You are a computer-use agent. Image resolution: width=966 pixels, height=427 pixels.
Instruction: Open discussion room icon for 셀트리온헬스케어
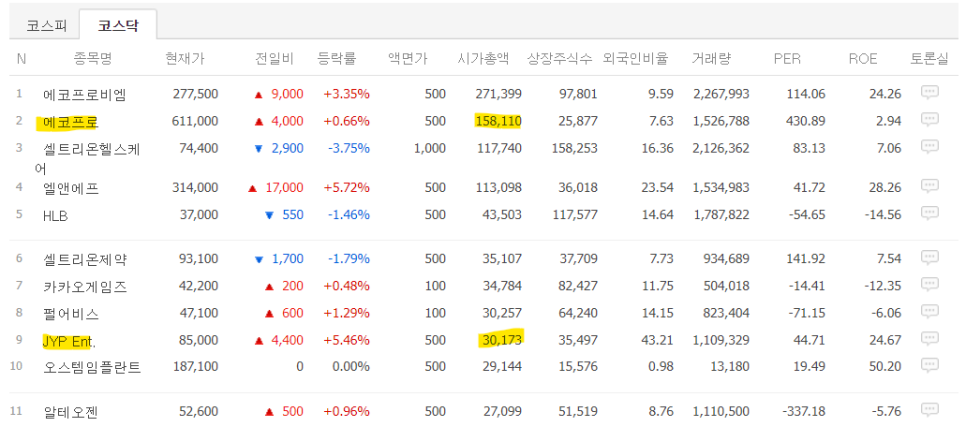pyautogui.click(x=929, y=147)
